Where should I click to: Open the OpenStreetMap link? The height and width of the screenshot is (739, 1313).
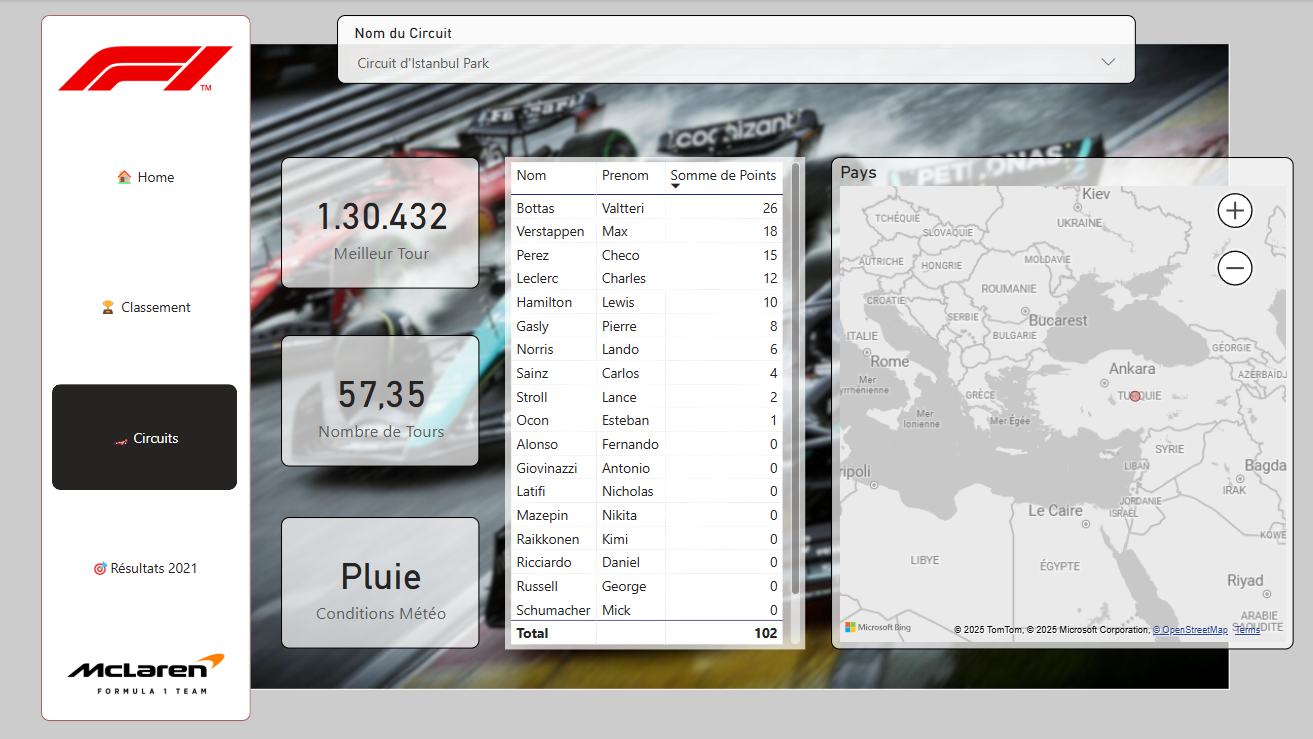point(1190,630)
